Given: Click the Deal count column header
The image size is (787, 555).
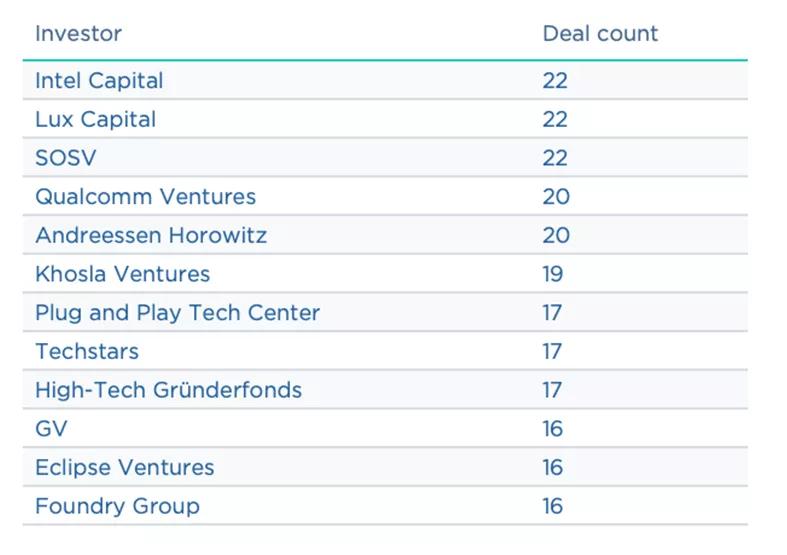Looking at the screenshot, I should click(600, 34).
